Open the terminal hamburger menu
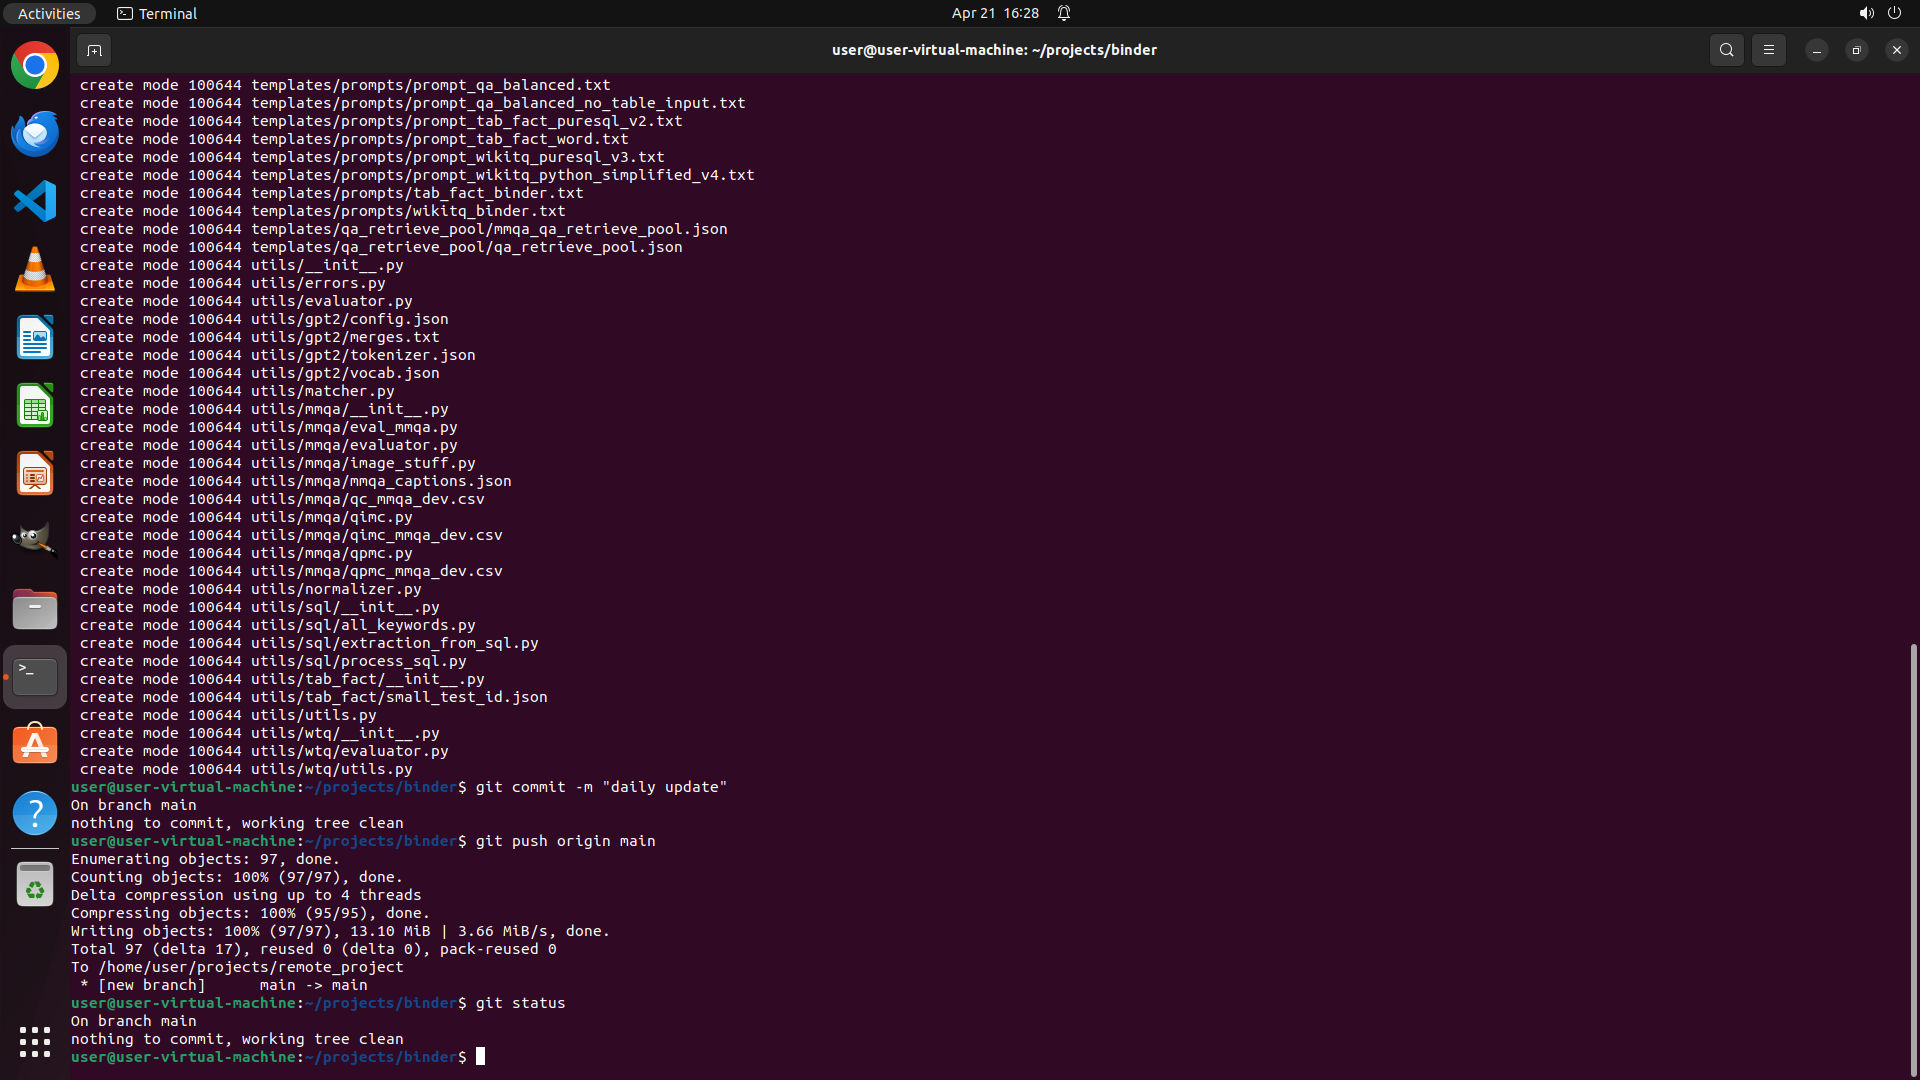 click(1768, 50)
